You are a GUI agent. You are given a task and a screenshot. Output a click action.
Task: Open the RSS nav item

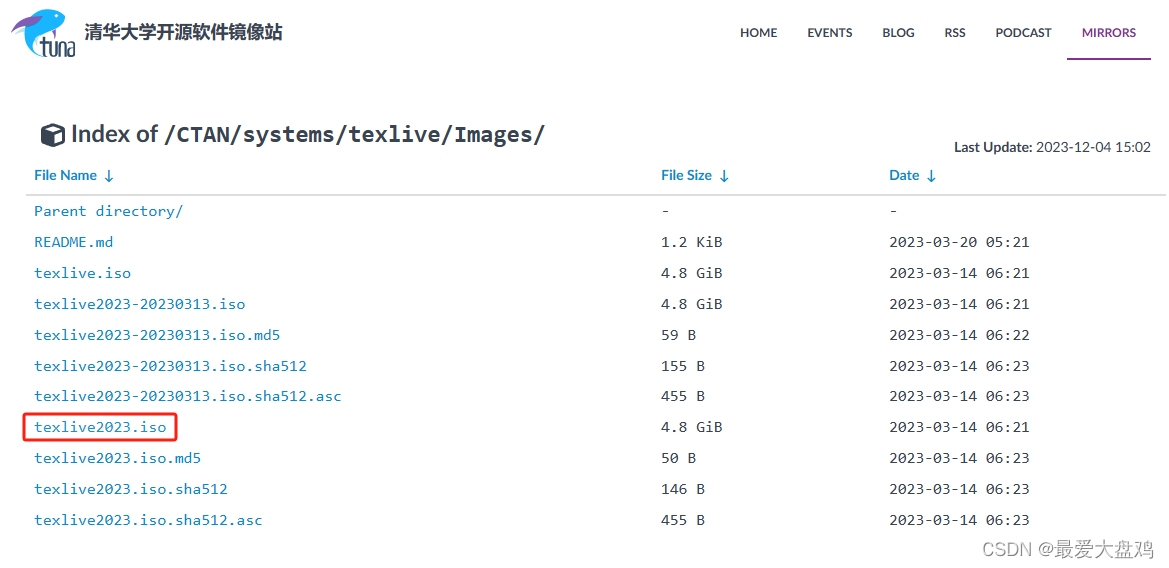pyautogui.click(x=955, y=33)
